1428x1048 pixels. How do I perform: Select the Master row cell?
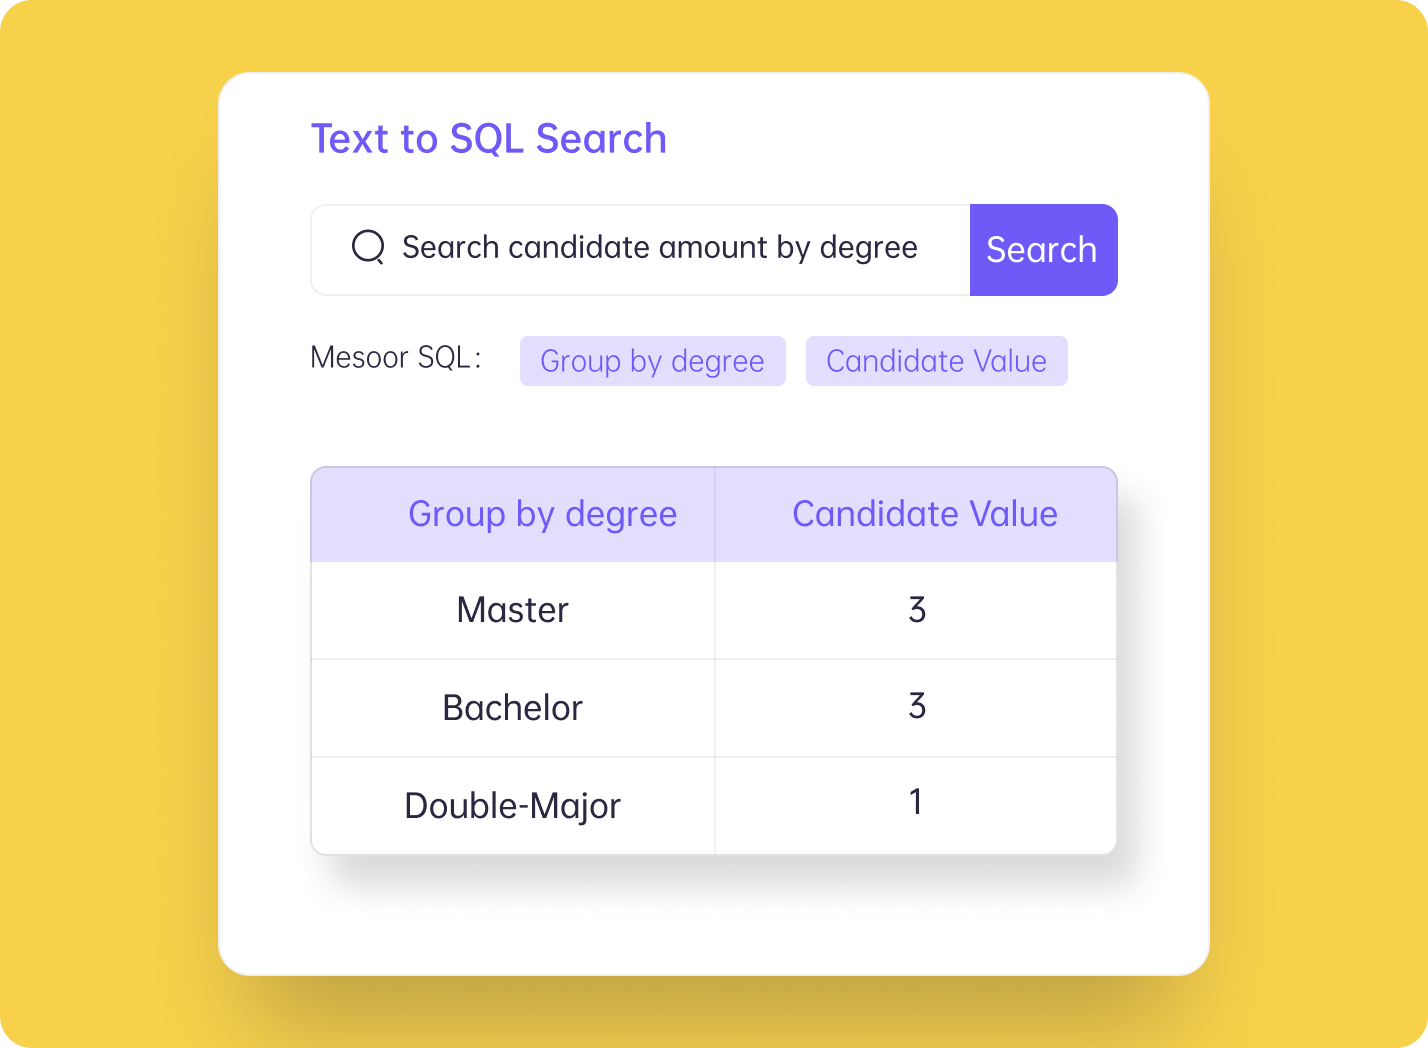coord(513,610)
